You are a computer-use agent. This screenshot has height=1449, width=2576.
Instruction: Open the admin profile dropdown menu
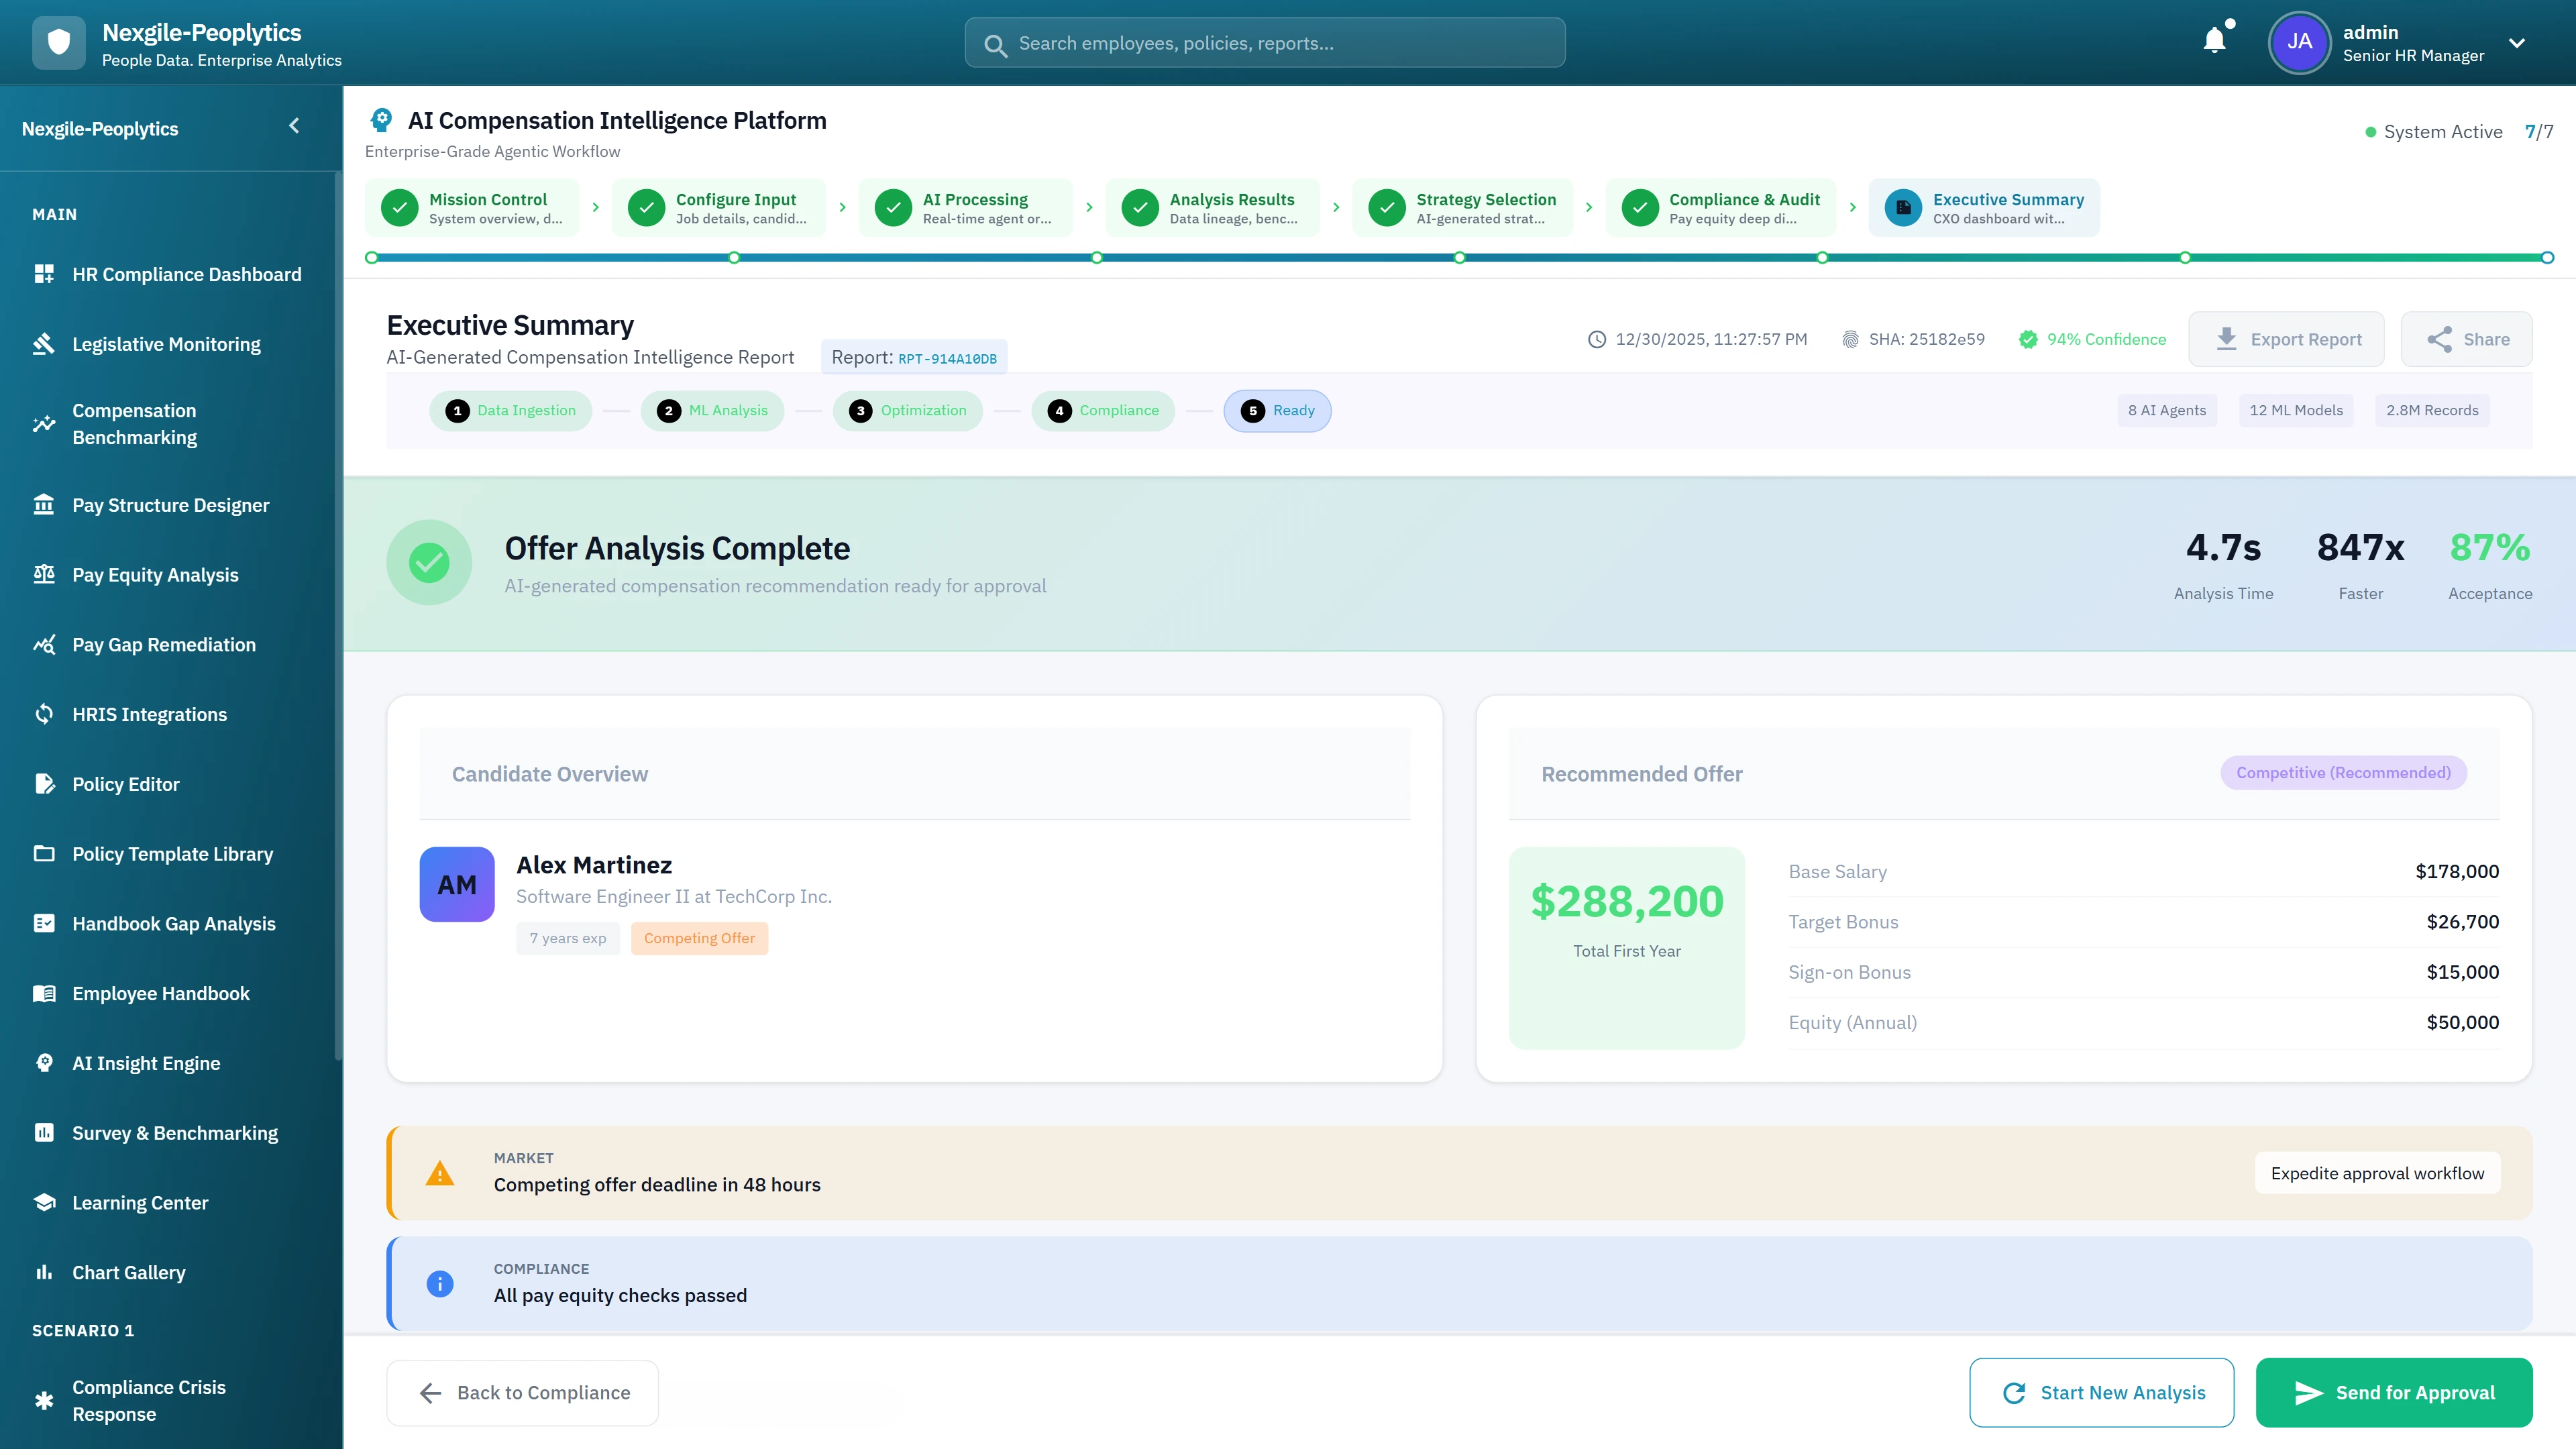[x=2518, y=43]
